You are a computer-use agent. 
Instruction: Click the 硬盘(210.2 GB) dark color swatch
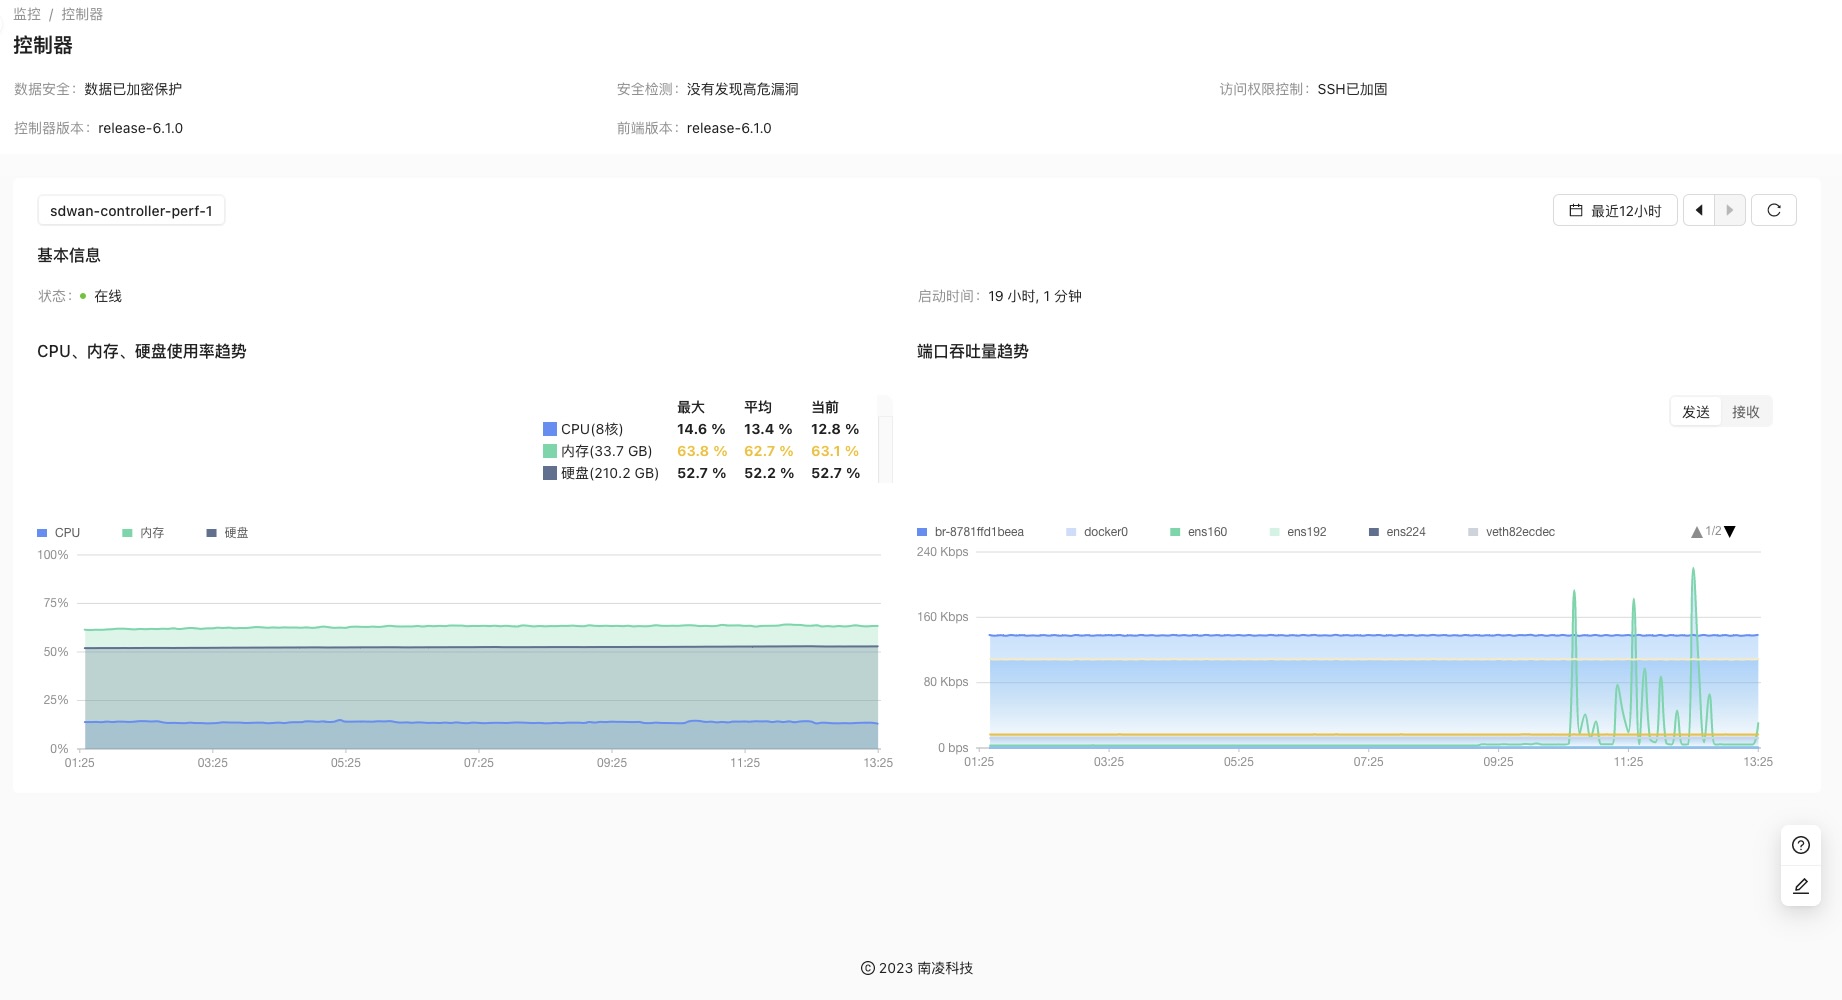click(550, 473)
